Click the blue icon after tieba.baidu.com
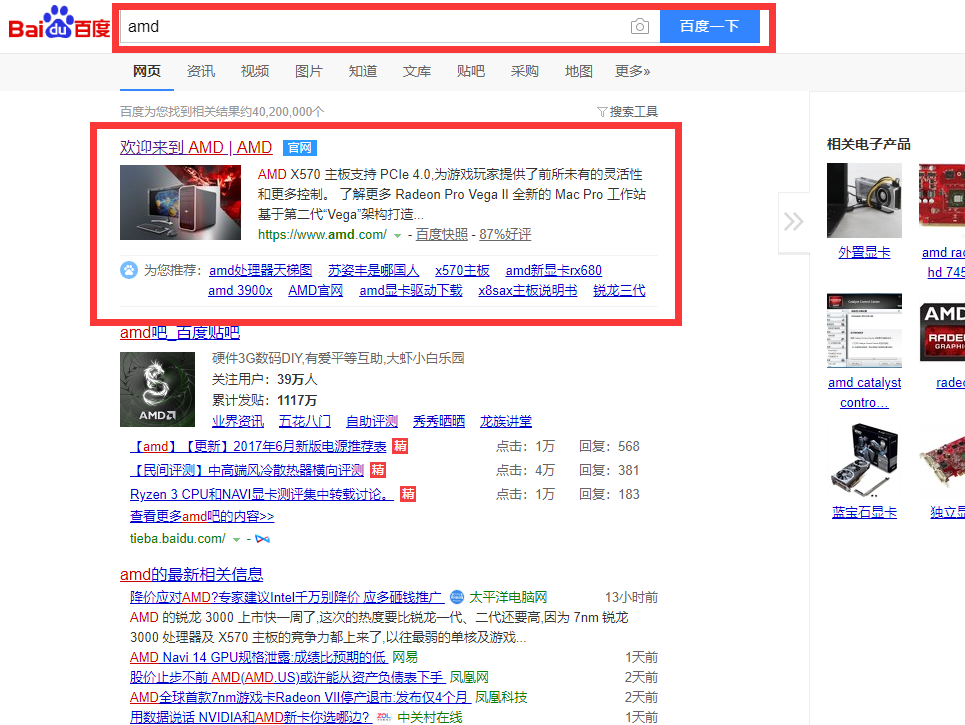The width and height of the screenshot is (965, 725). 263,539
